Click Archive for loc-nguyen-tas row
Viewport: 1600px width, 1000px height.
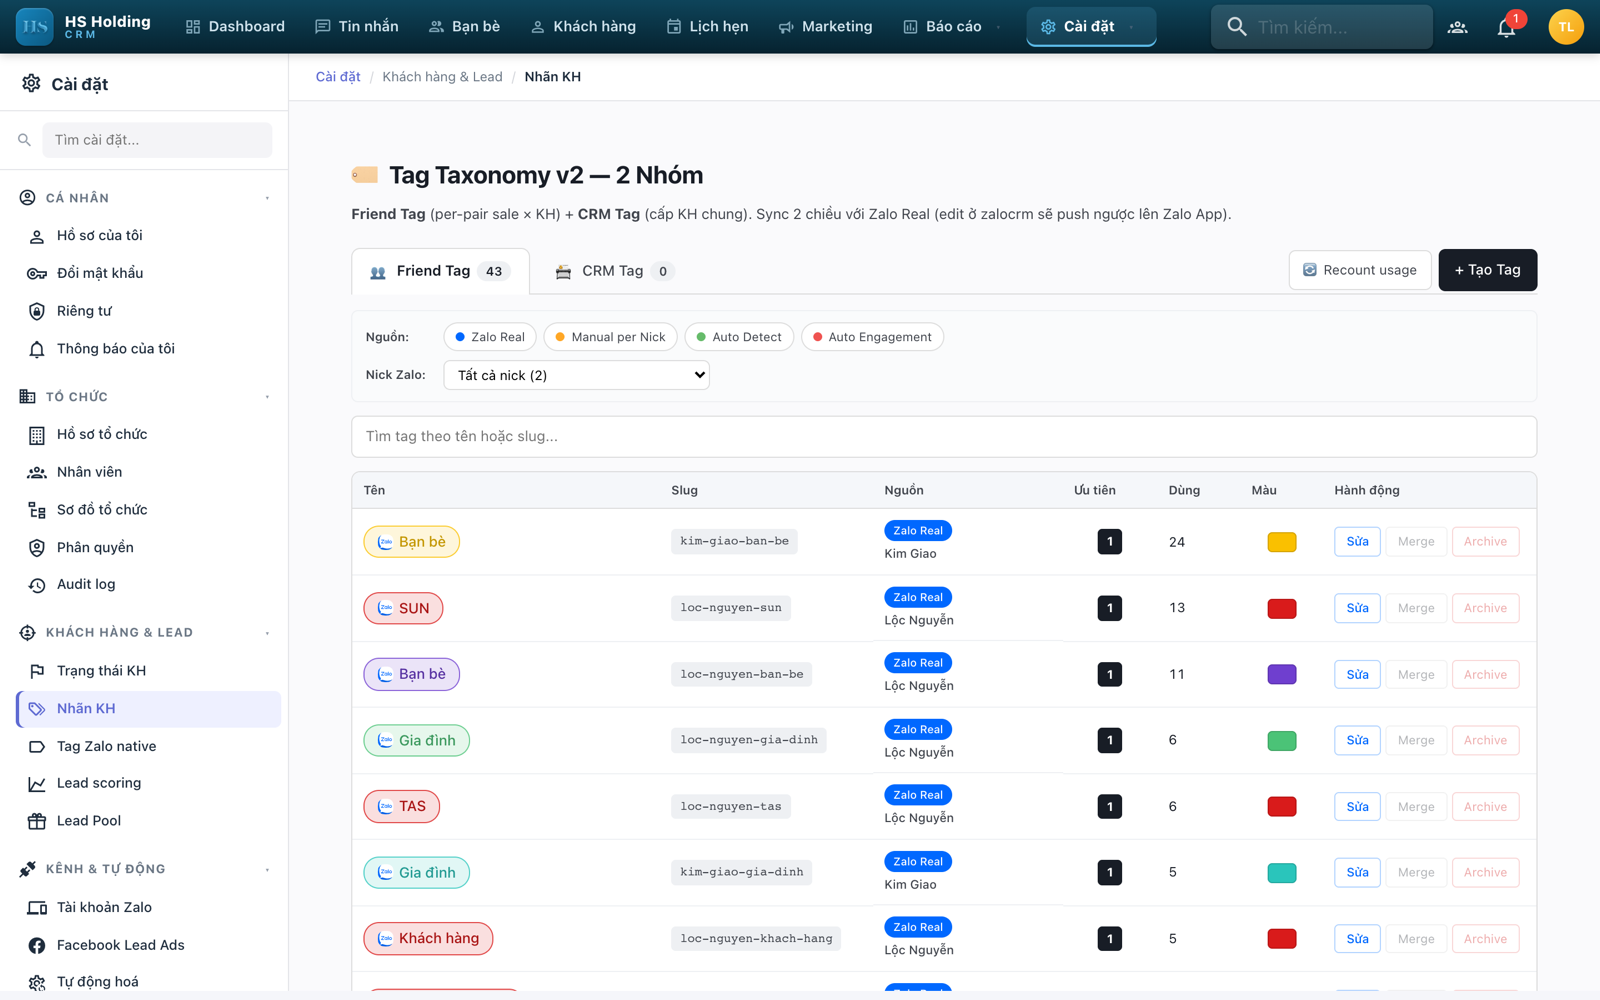coord(1485,807)
